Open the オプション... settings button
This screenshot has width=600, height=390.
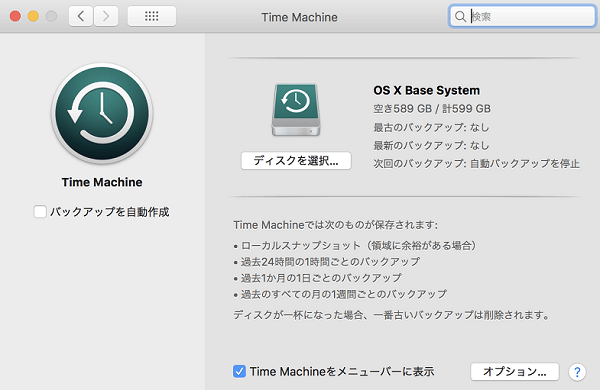(x=515, y=372)
